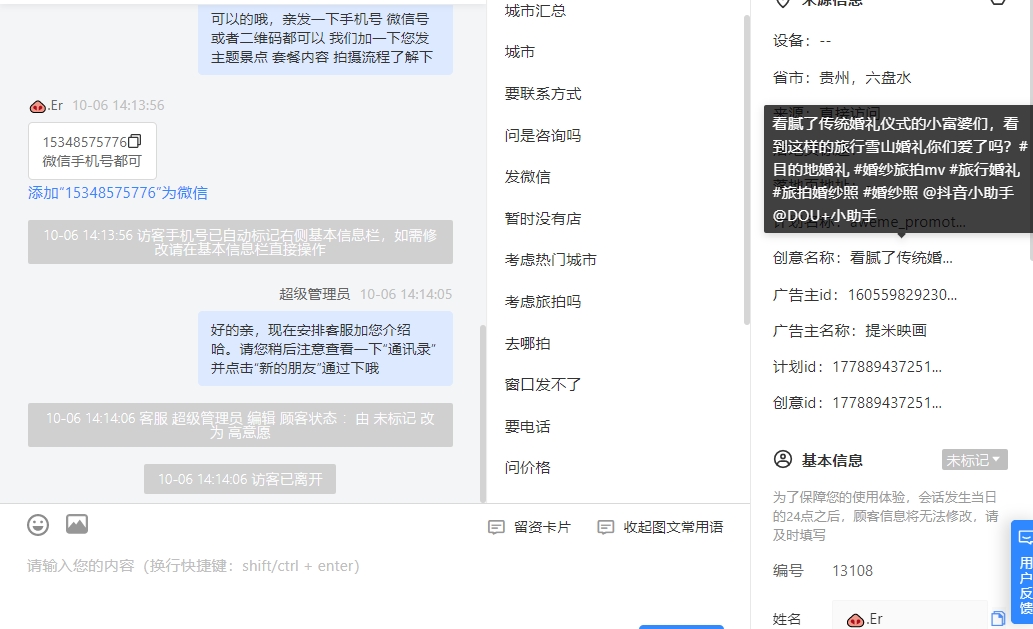Click the visitor message 微信手机号都可
This screenshot has width=1033, height=629.
click(92, 161)
